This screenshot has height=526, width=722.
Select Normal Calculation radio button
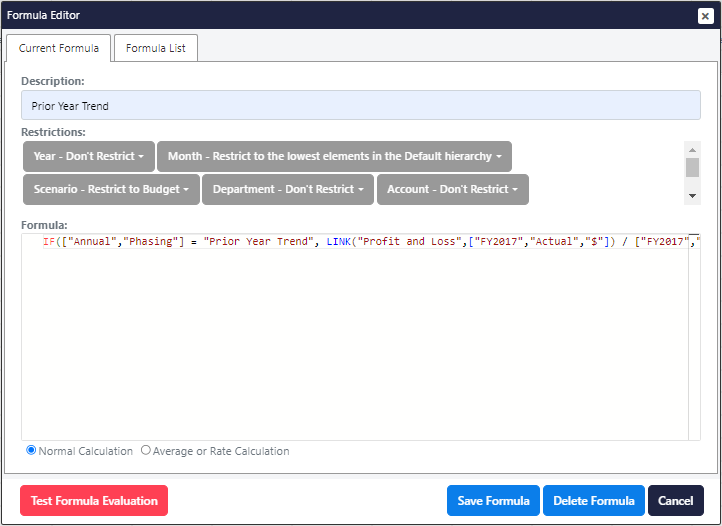coord(32,451)
